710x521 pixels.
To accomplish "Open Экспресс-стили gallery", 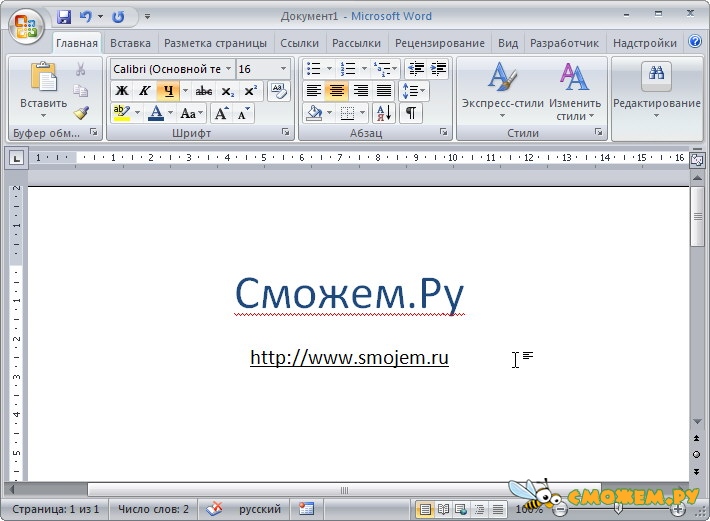I will point(503,90).
